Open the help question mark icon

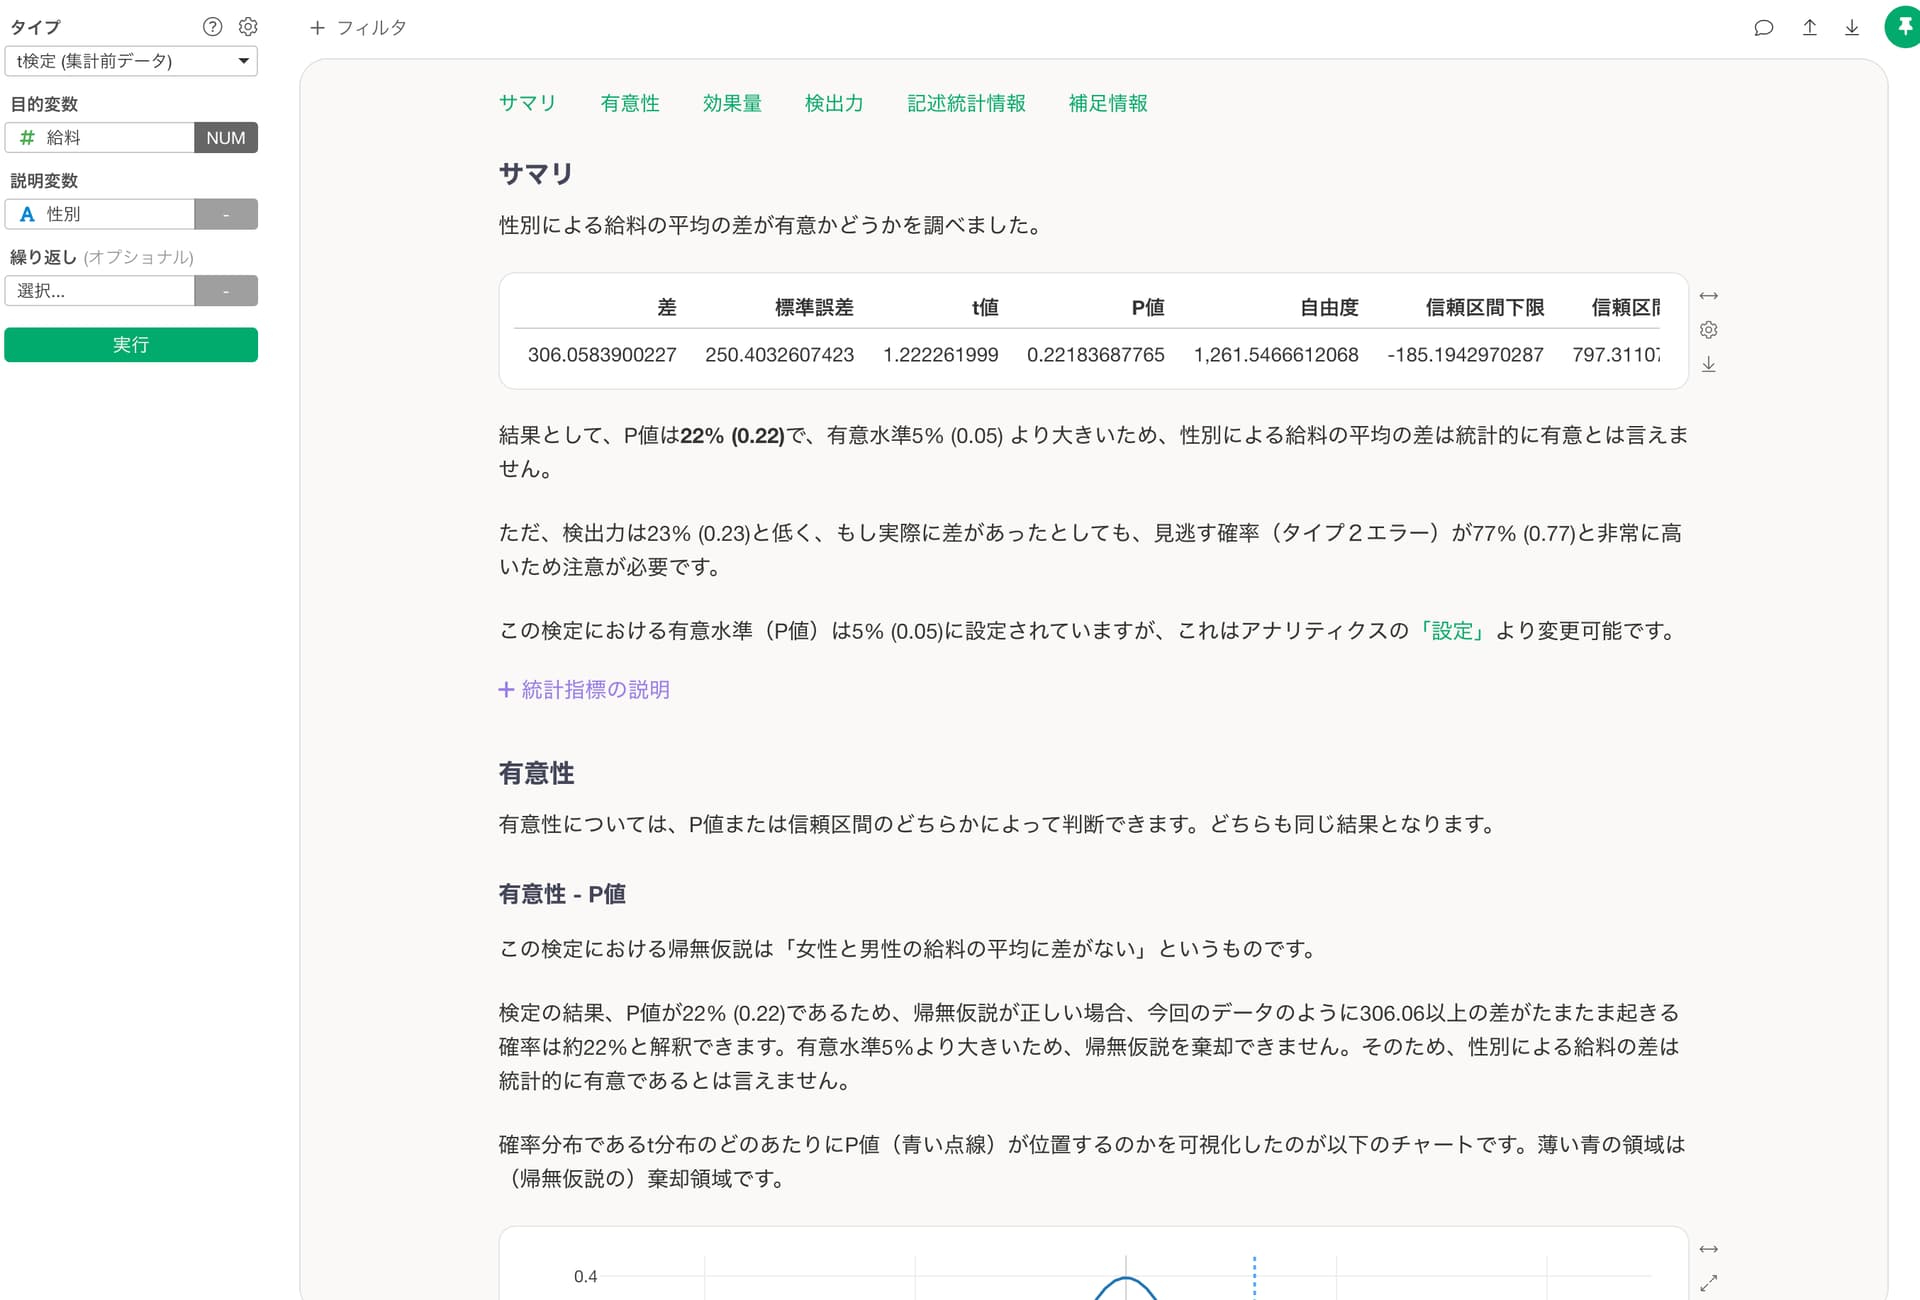click(212, 27)
